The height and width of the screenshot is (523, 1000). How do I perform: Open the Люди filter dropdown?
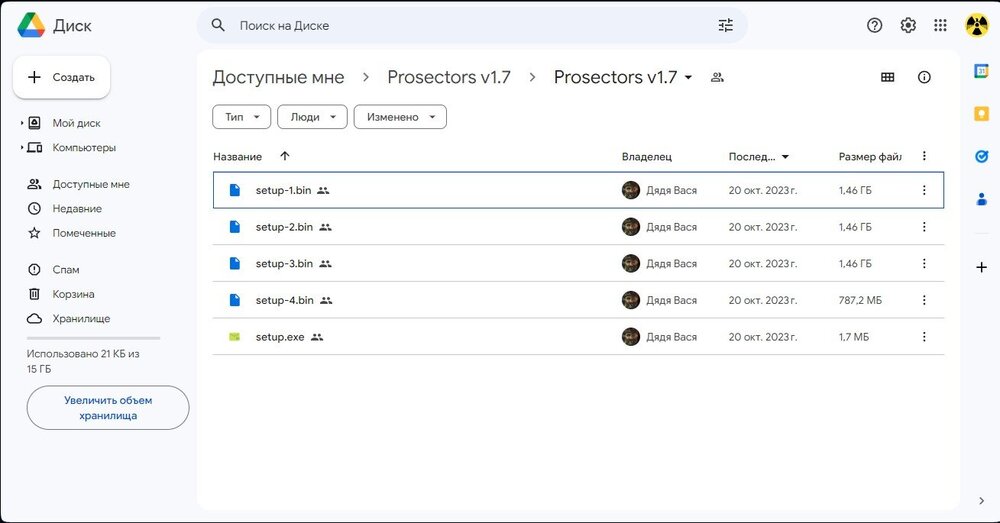pyautogui.click(x=312, y=117)
